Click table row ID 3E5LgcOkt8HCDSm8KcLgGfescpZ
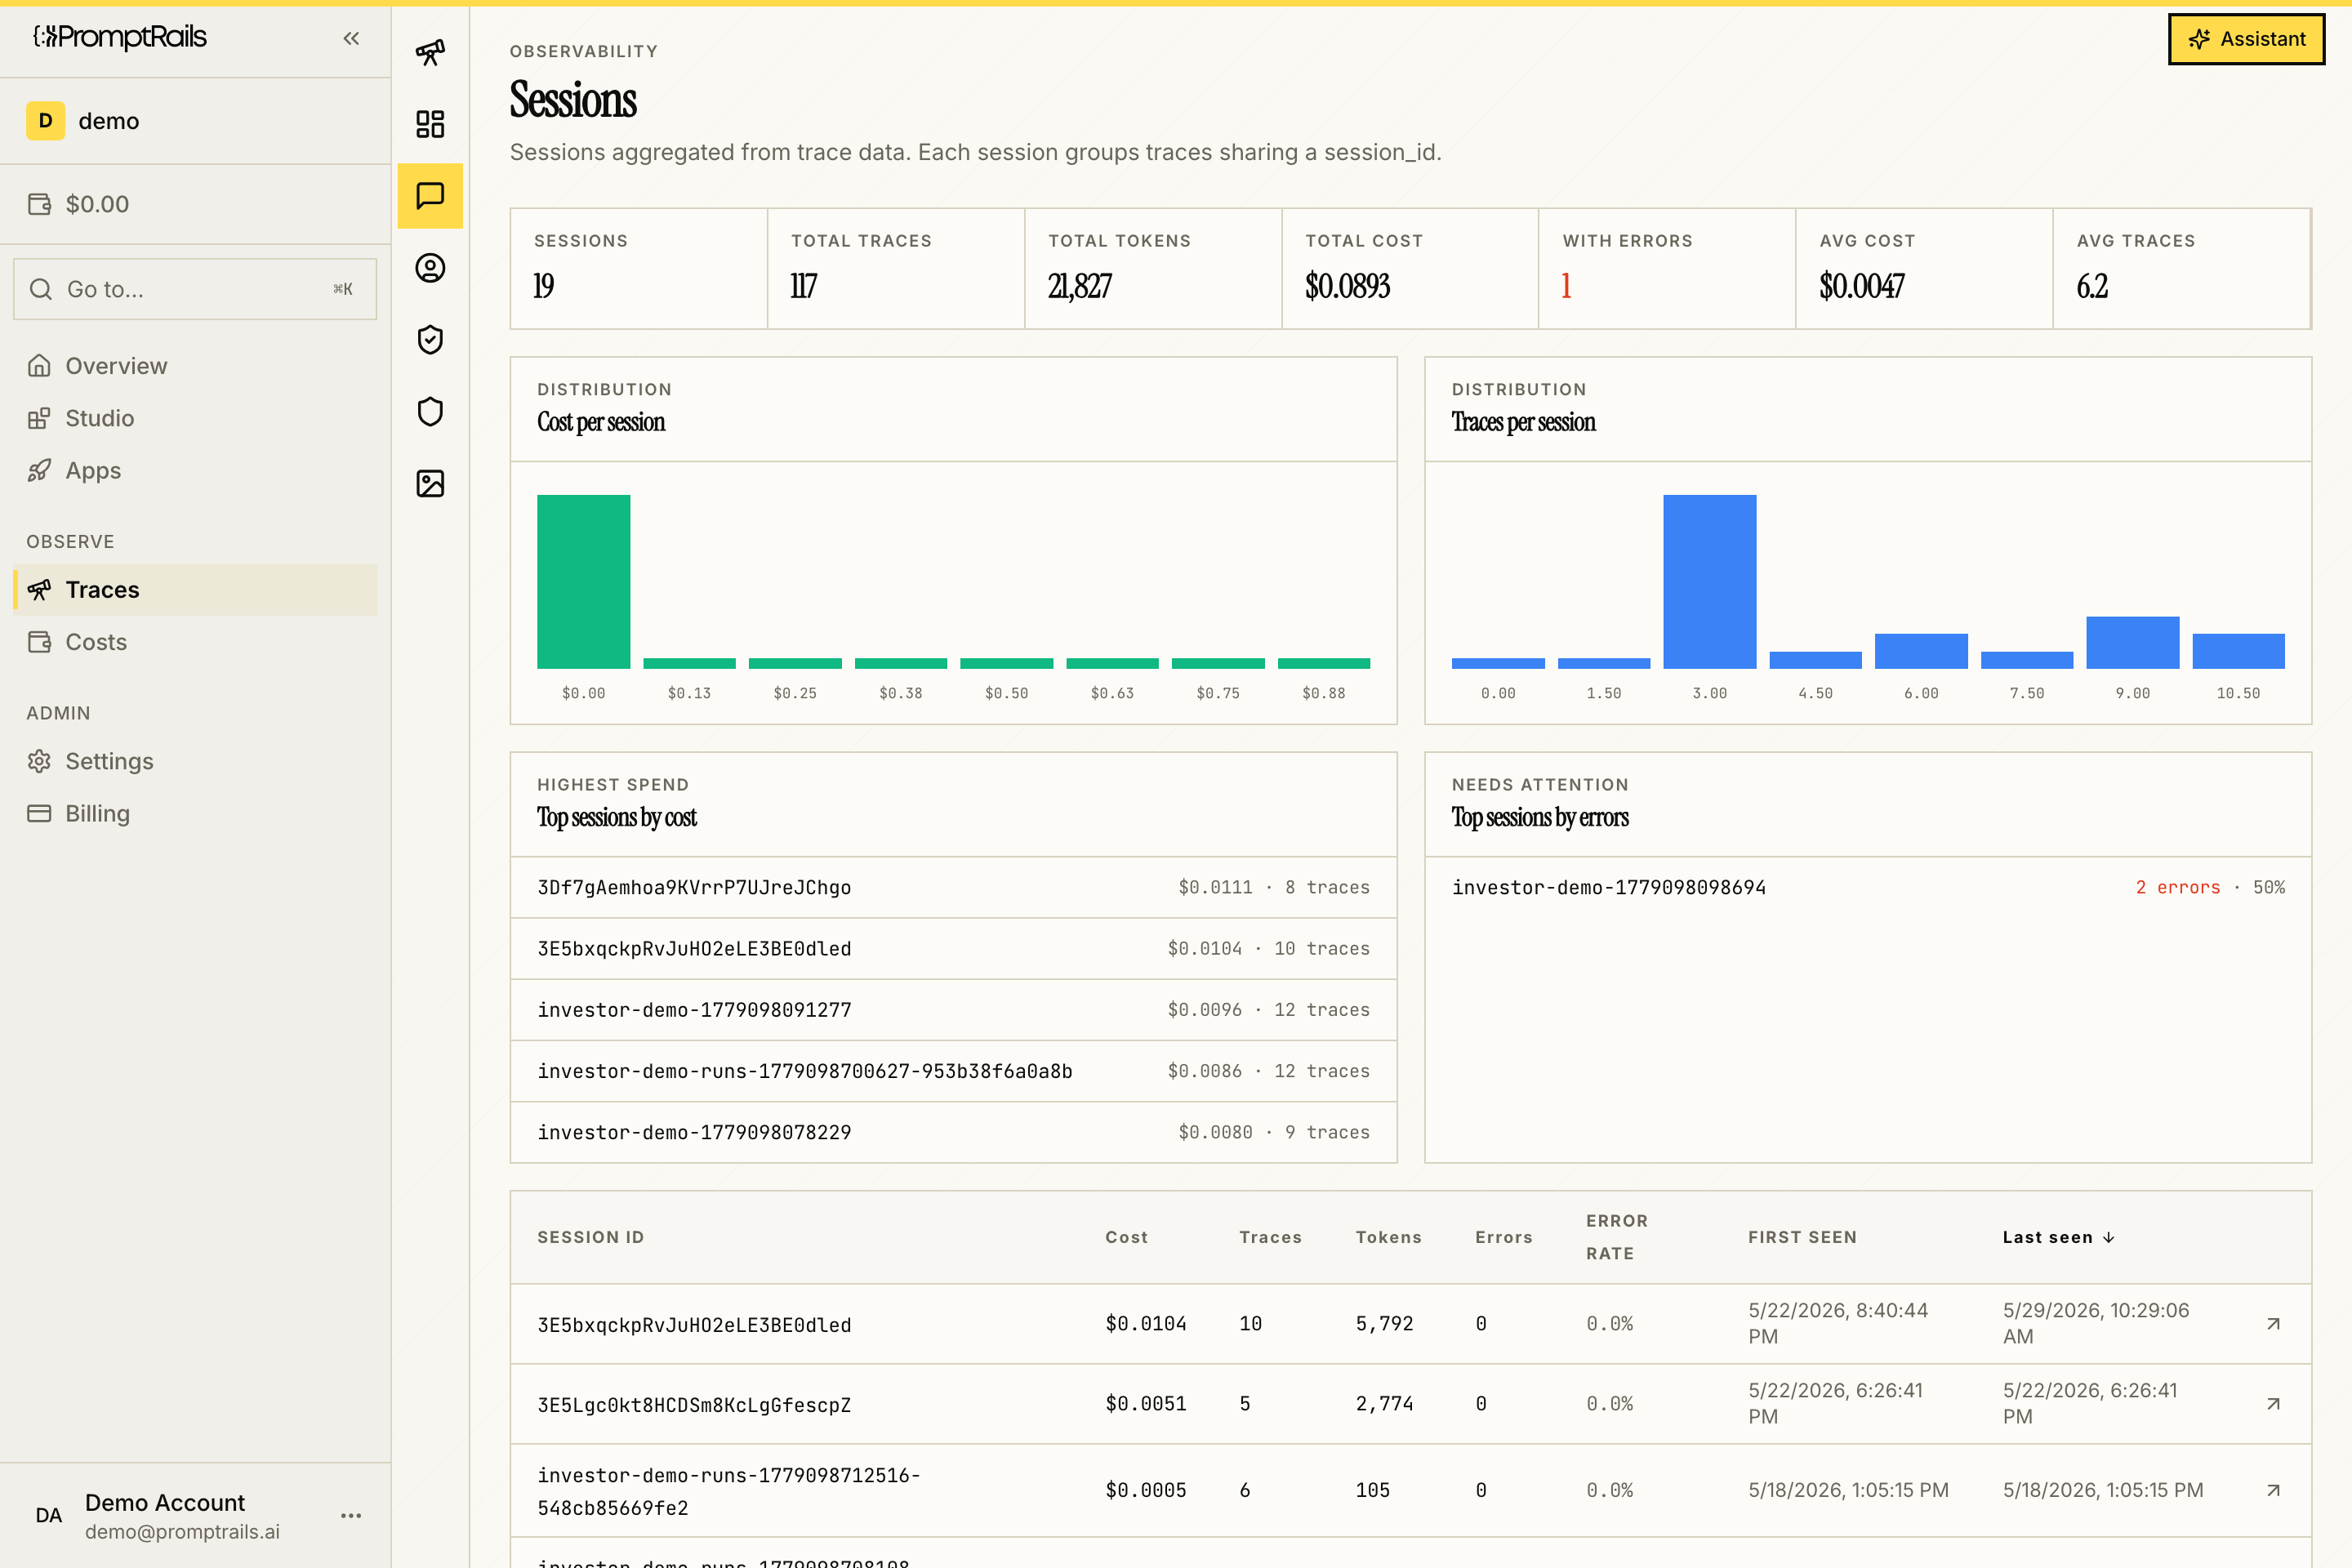 (x=694, y=1405)
